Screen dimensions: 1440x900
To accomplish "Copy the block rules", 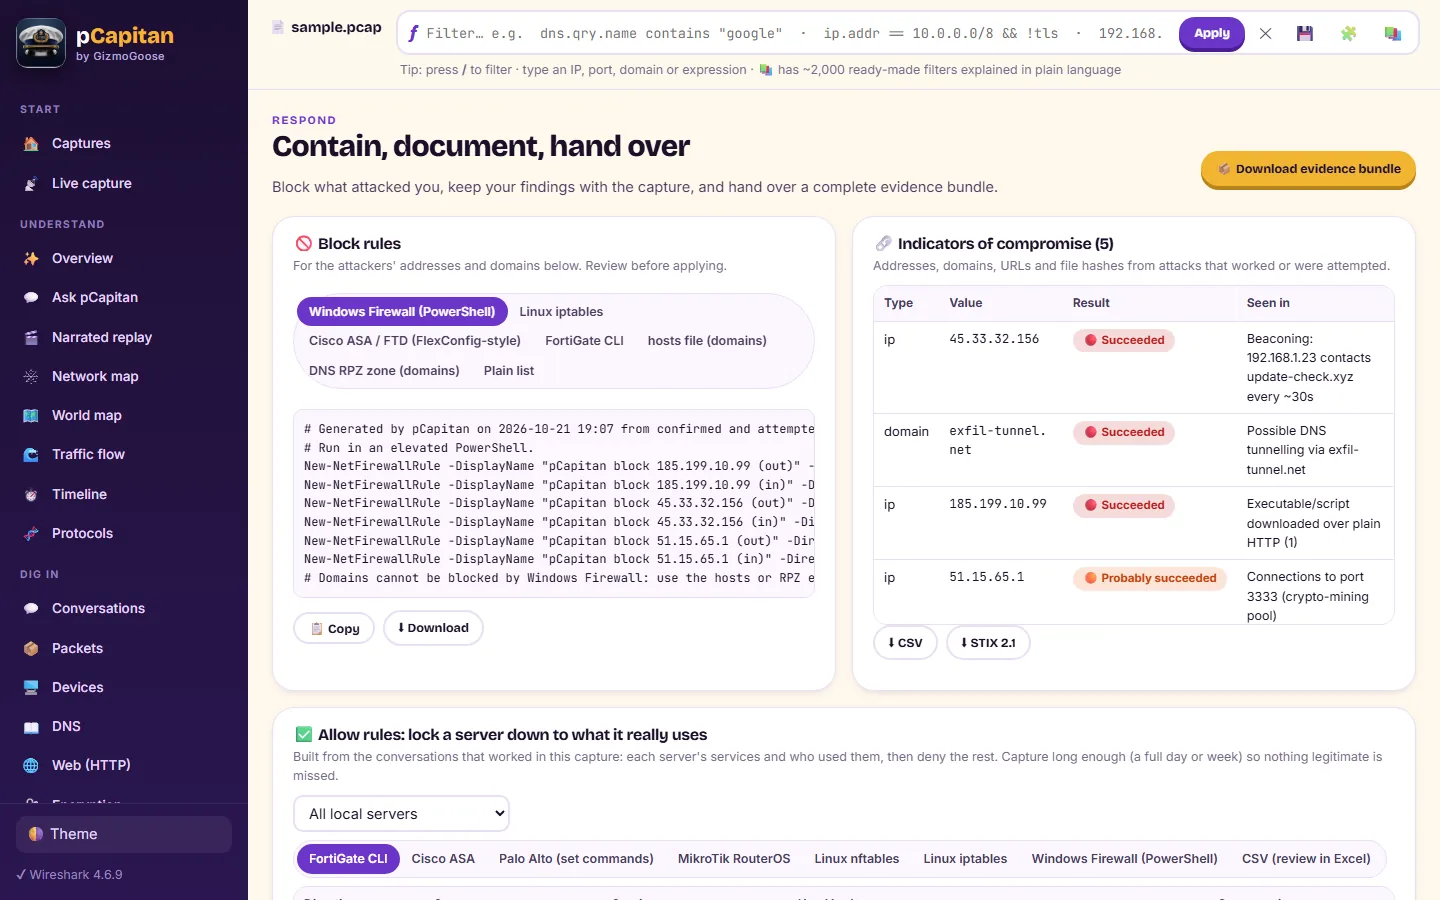I will [334, 629].
